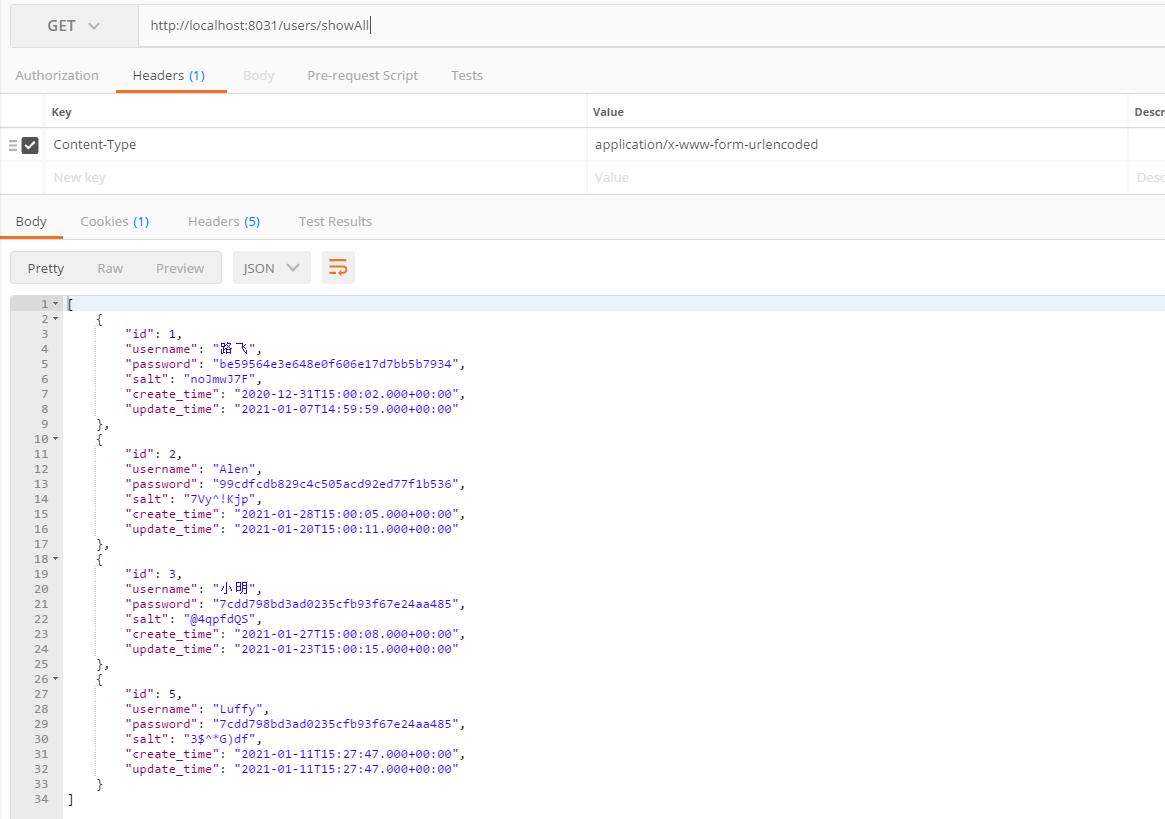
Task: Click update_time value 2021-01-07T14:59:59
Action: [346, 409]
